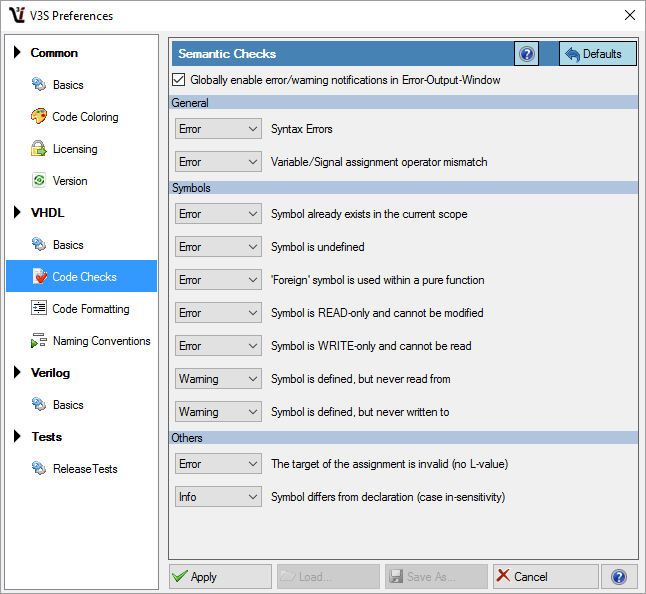The width and height of the screenshot is (646, 594).
Task: Click the bottom-right help button
Action: coord(619,576)
